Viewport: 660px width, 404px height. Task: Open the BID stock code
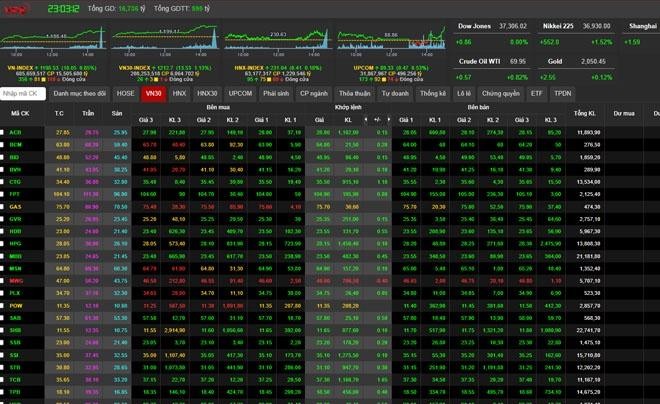15,157
